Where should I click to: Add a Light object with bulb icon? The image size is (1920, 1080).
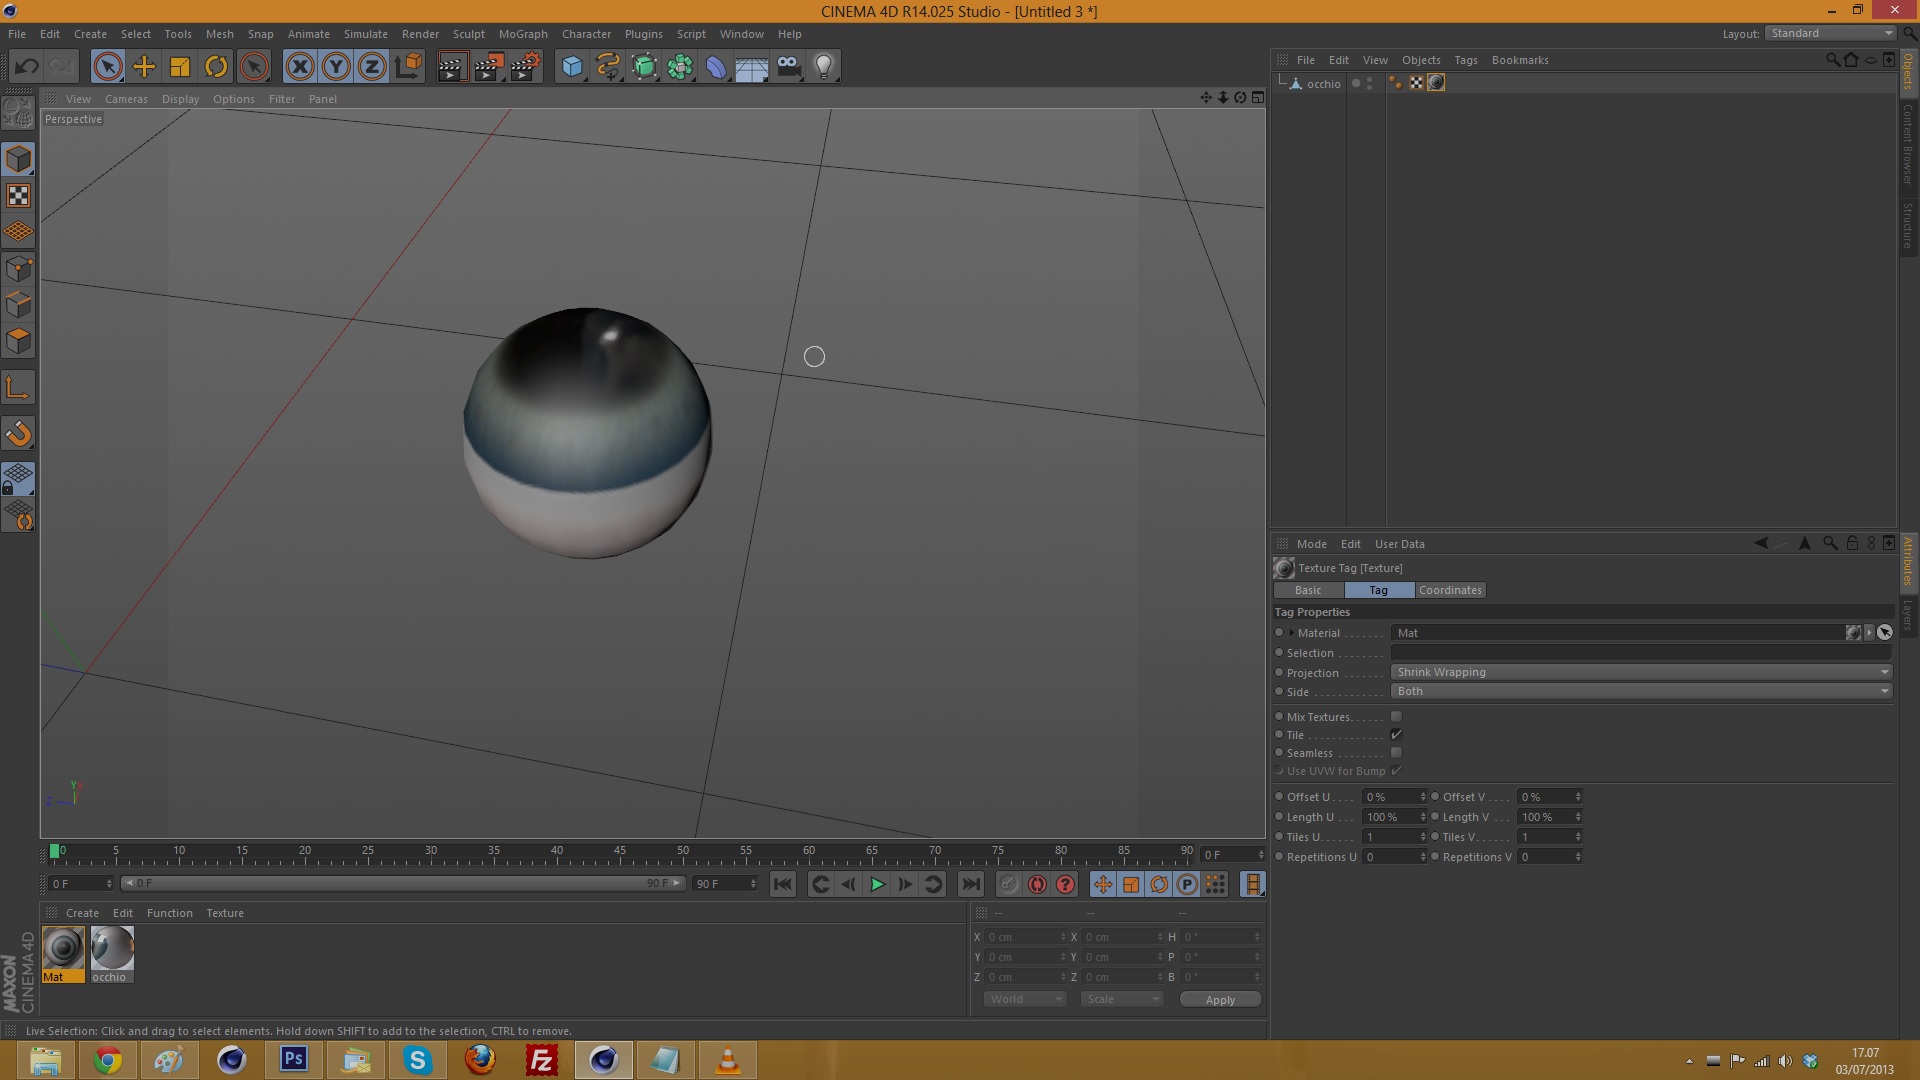(824, 67)
